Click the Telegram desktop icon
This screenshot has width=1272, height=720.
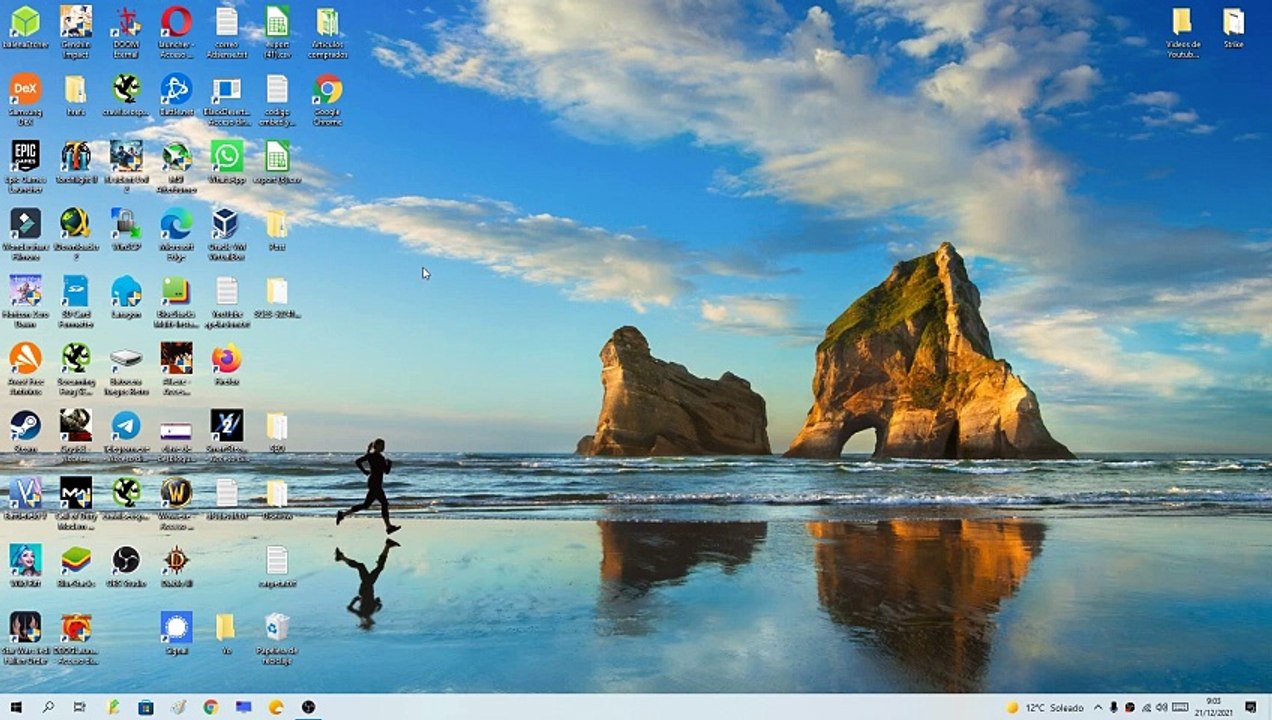point(126,436)
